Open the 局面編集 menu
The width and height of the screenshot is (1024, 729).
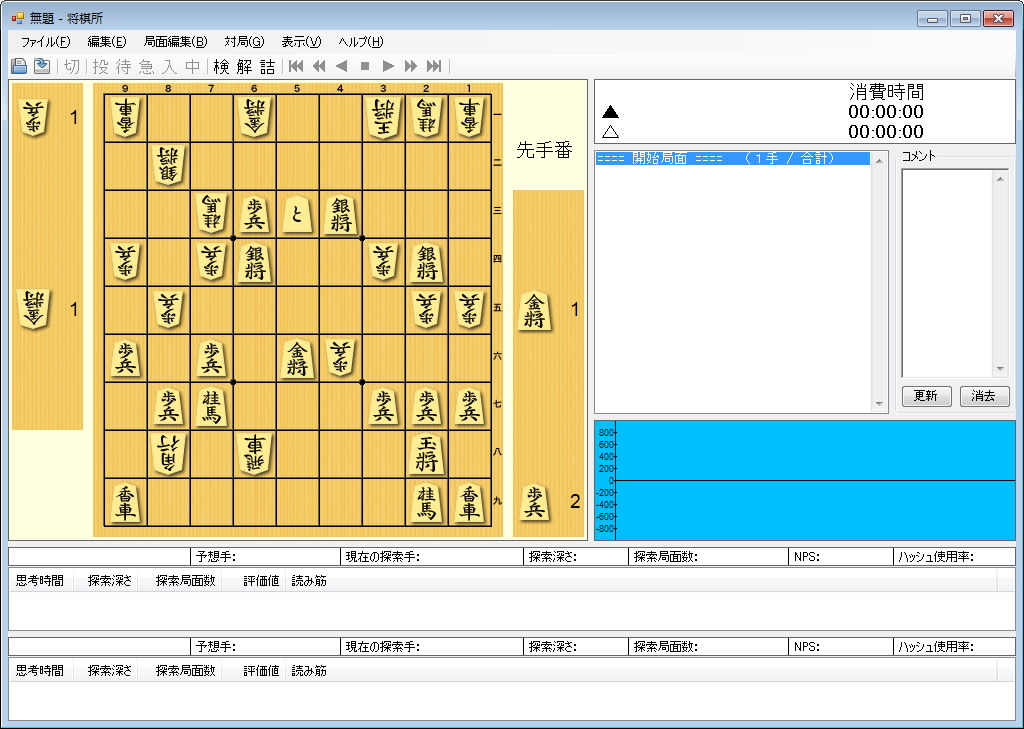point(175,41)
